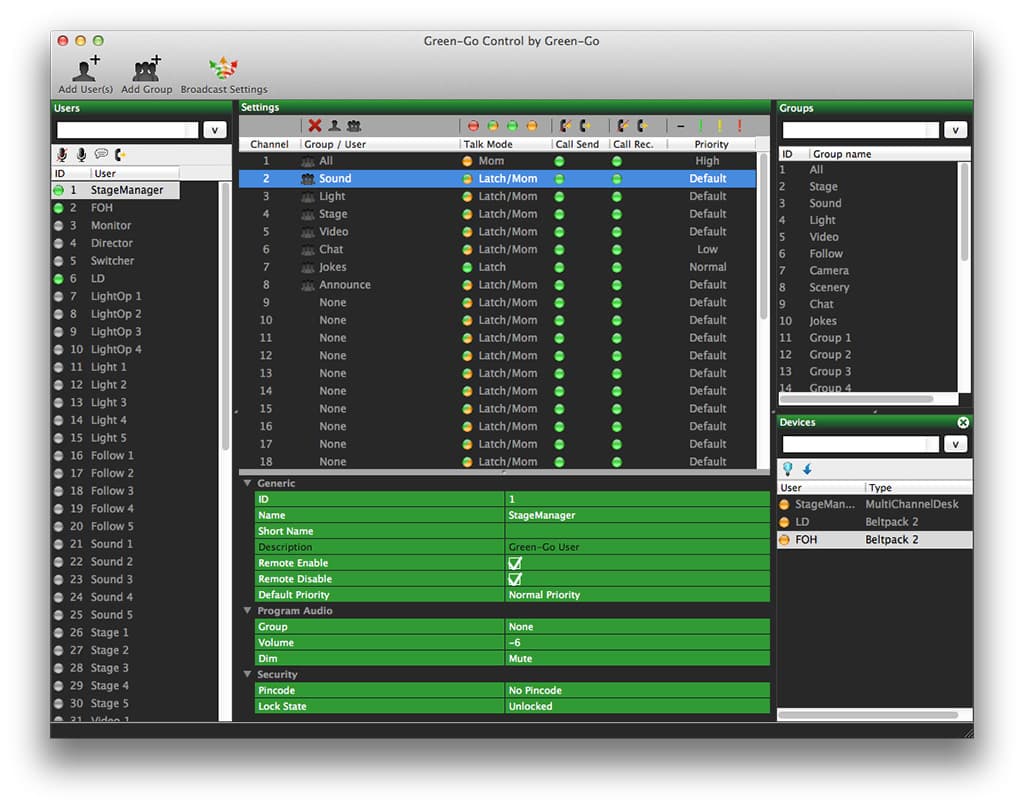The image size is (1024, 808).
Task: Open the Devices filter dropdown v button
Action: (x=955, y=444)
